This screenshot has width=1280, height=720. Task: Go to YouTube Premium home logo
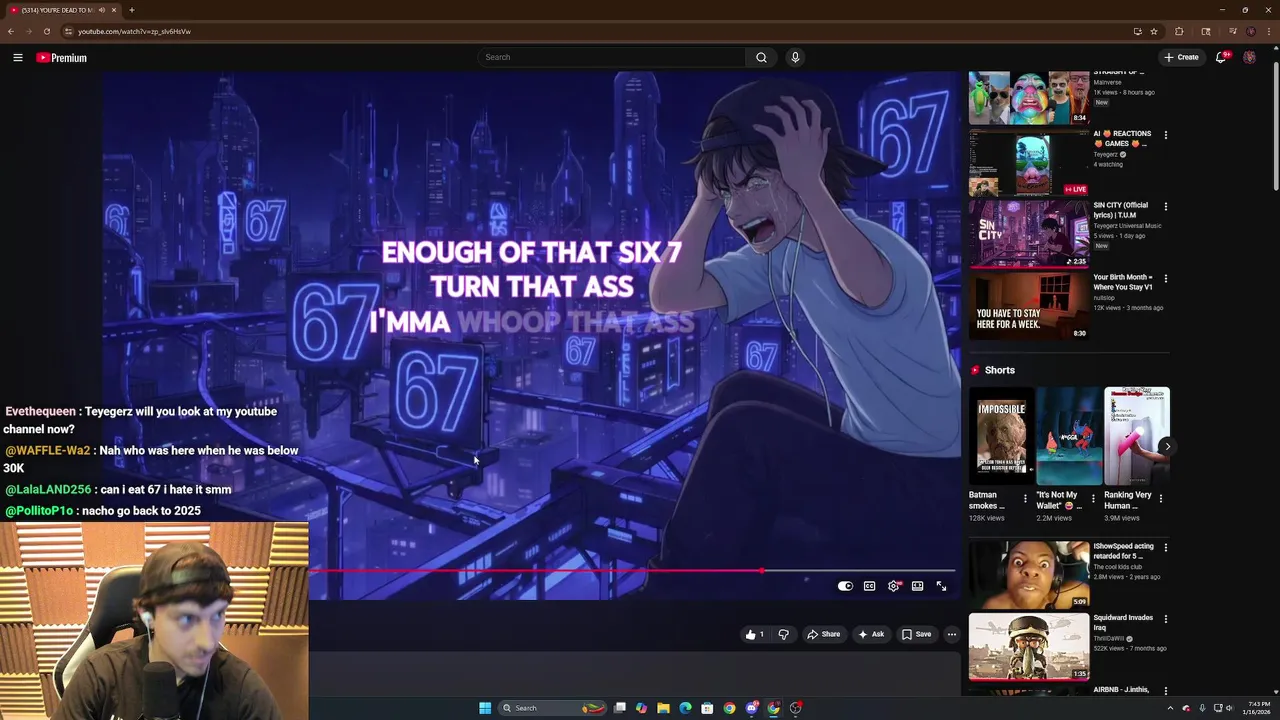click(x=62, y=58)
